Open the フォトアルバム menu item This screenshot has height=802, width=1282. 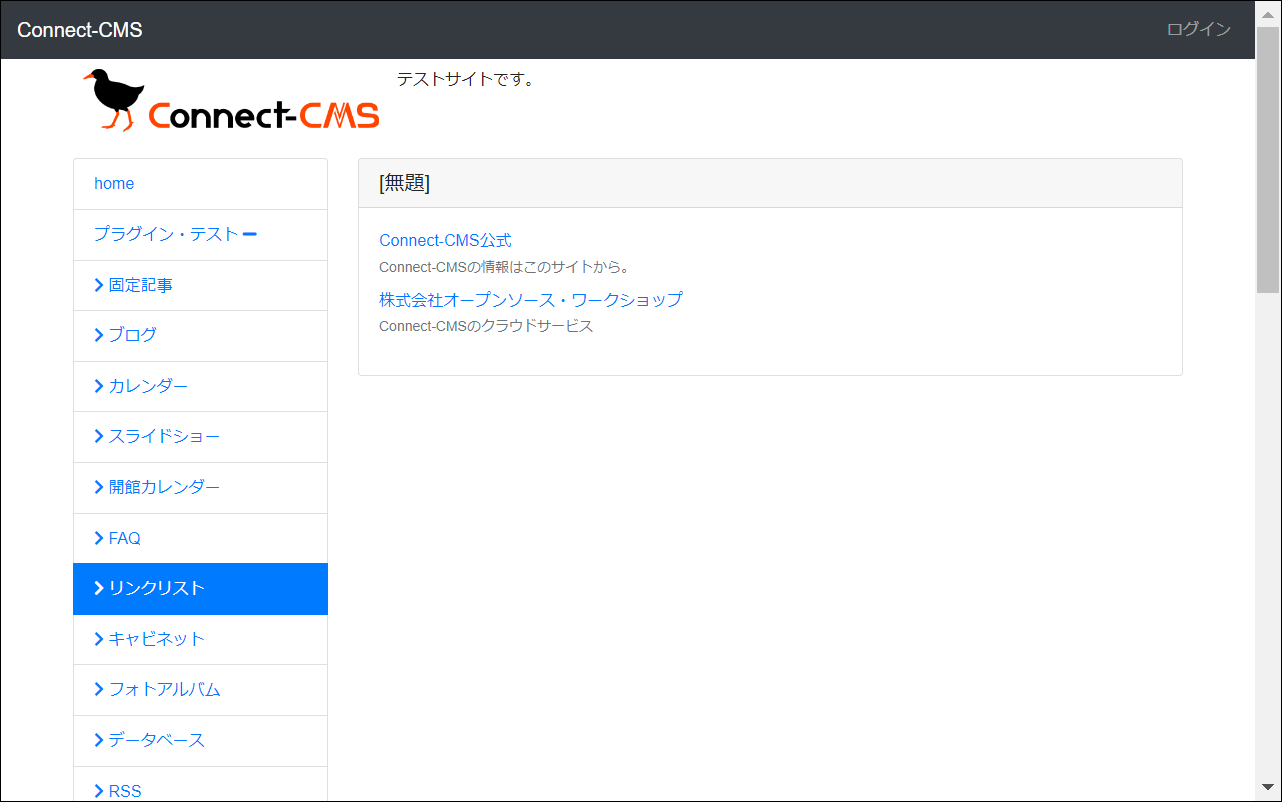tap(200, 690)
